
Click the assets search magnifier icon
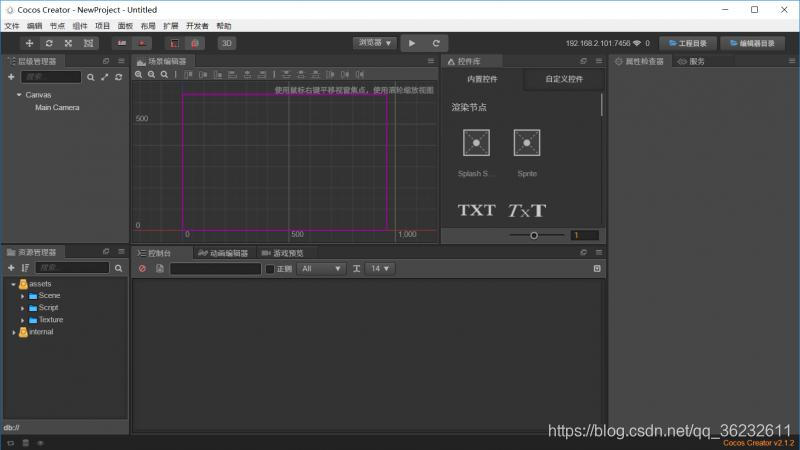(118, 268)
